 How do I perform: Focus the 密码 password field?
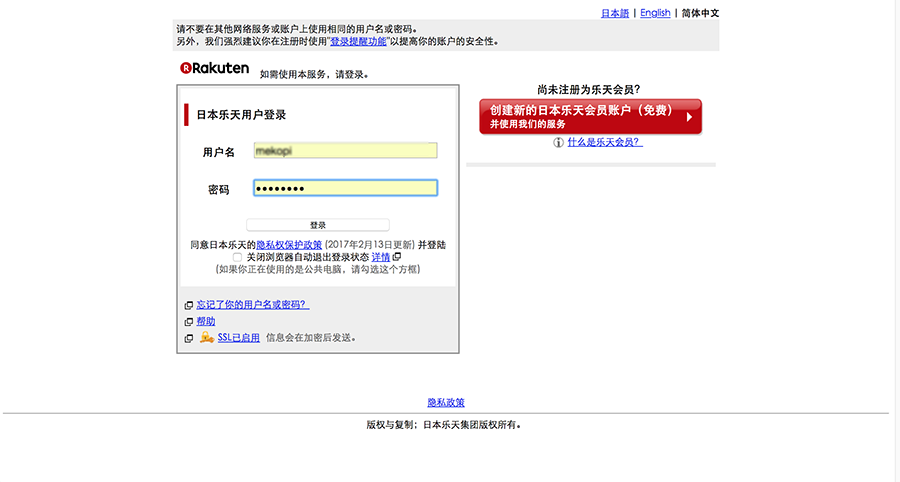click(x=346, y=188)
